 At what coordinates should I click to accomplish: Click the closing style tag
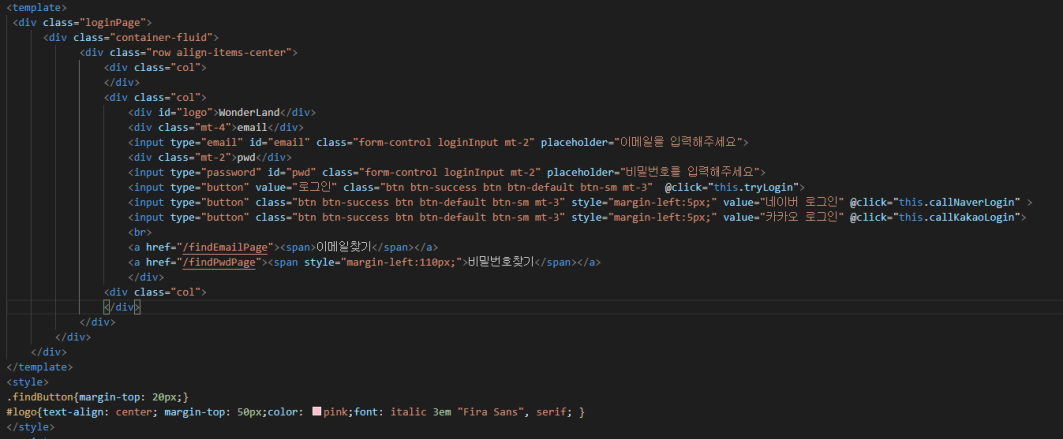[x=30, y=427]
